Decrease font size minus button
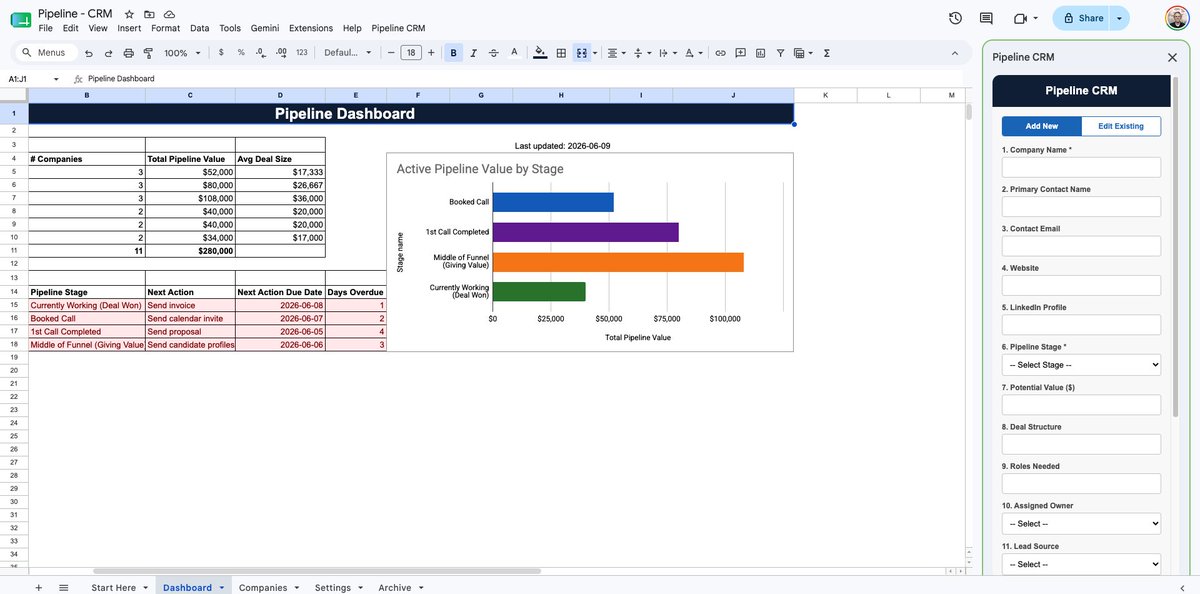This screenshot has width=1200, height=594. (x=391, y=52)
